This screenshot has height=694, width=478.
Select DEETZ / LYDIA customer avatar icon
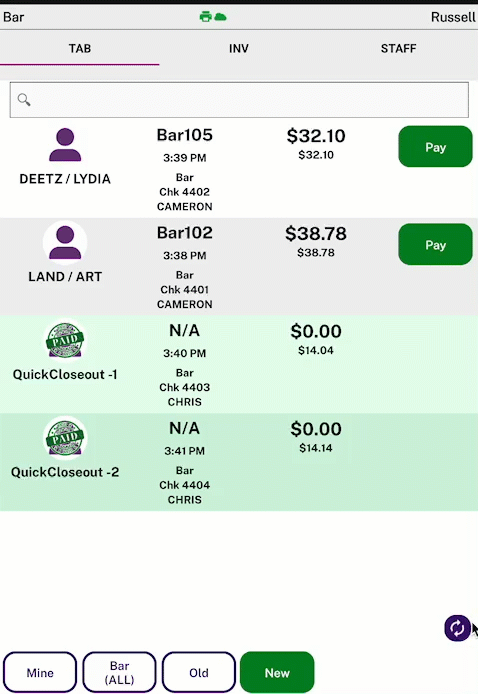65,145
